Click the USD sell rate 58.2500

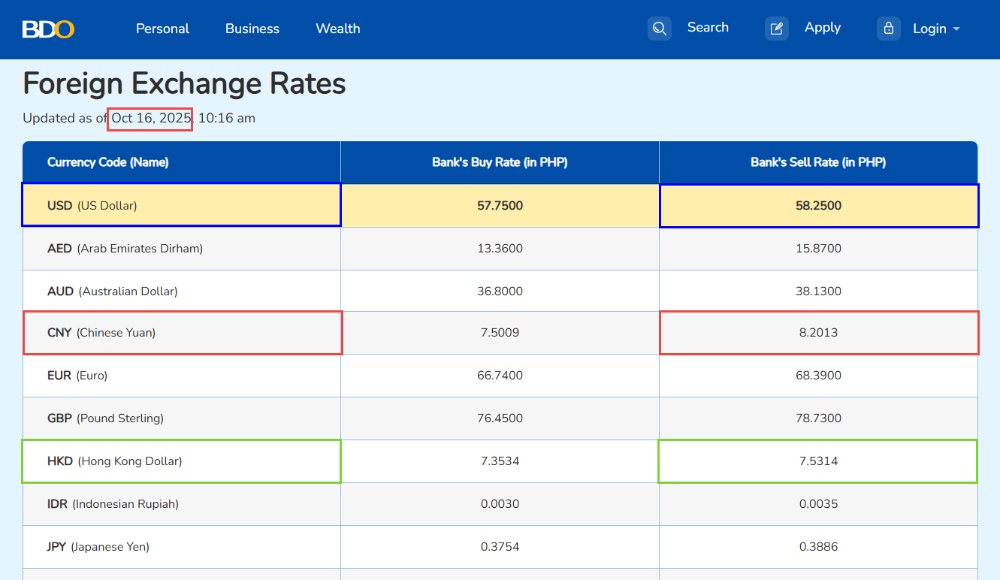(x=818, y=206)
